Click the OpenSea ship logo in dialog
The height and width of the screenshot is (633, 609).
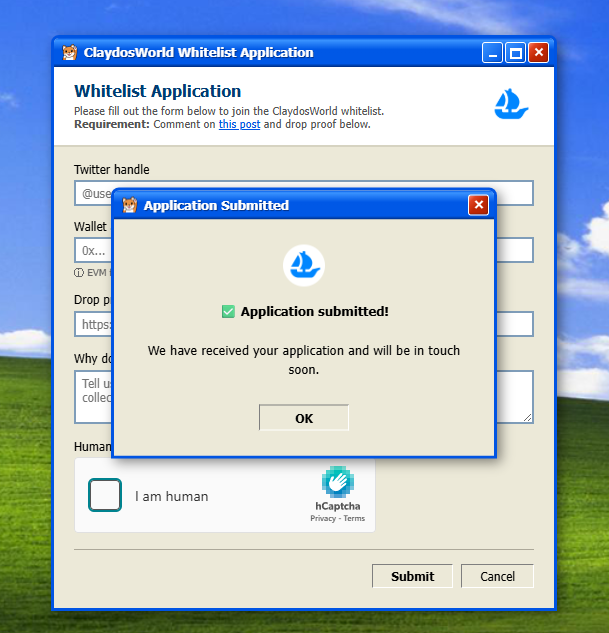(304, 265)
